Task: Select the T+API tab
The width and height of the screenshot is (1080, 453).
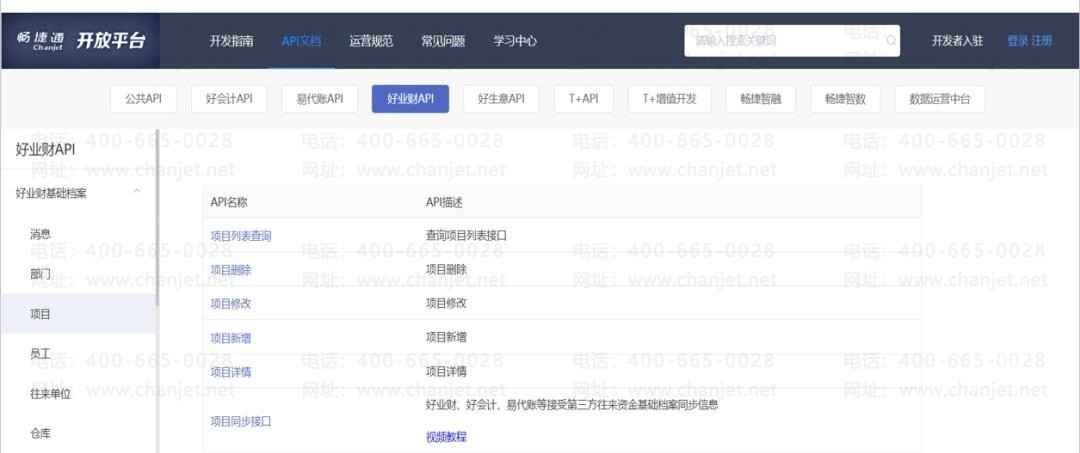Action: point(583,98)
